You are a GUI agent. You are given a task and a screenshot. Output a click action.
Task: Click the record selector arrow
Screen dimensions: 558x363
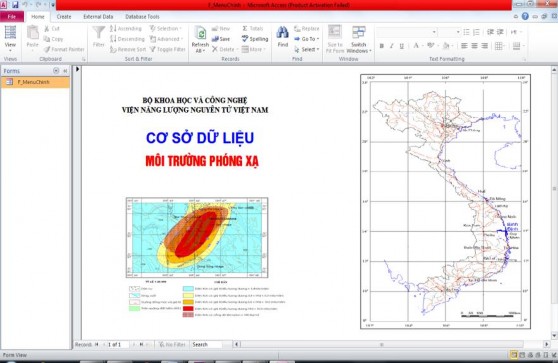[77, 69]
